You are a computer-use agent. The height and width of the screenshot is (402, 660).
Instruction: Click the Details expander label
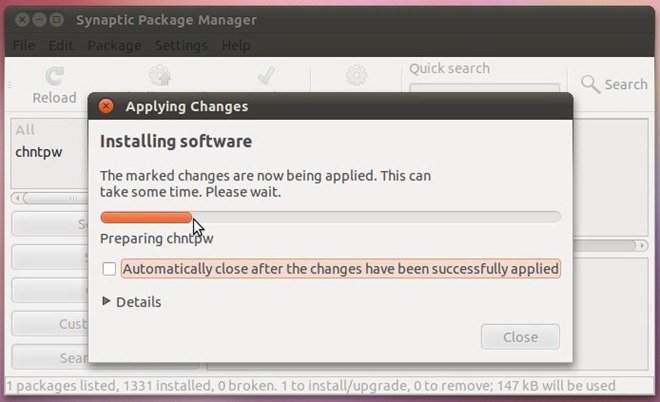pyautogui.click(x=138, y=302)
